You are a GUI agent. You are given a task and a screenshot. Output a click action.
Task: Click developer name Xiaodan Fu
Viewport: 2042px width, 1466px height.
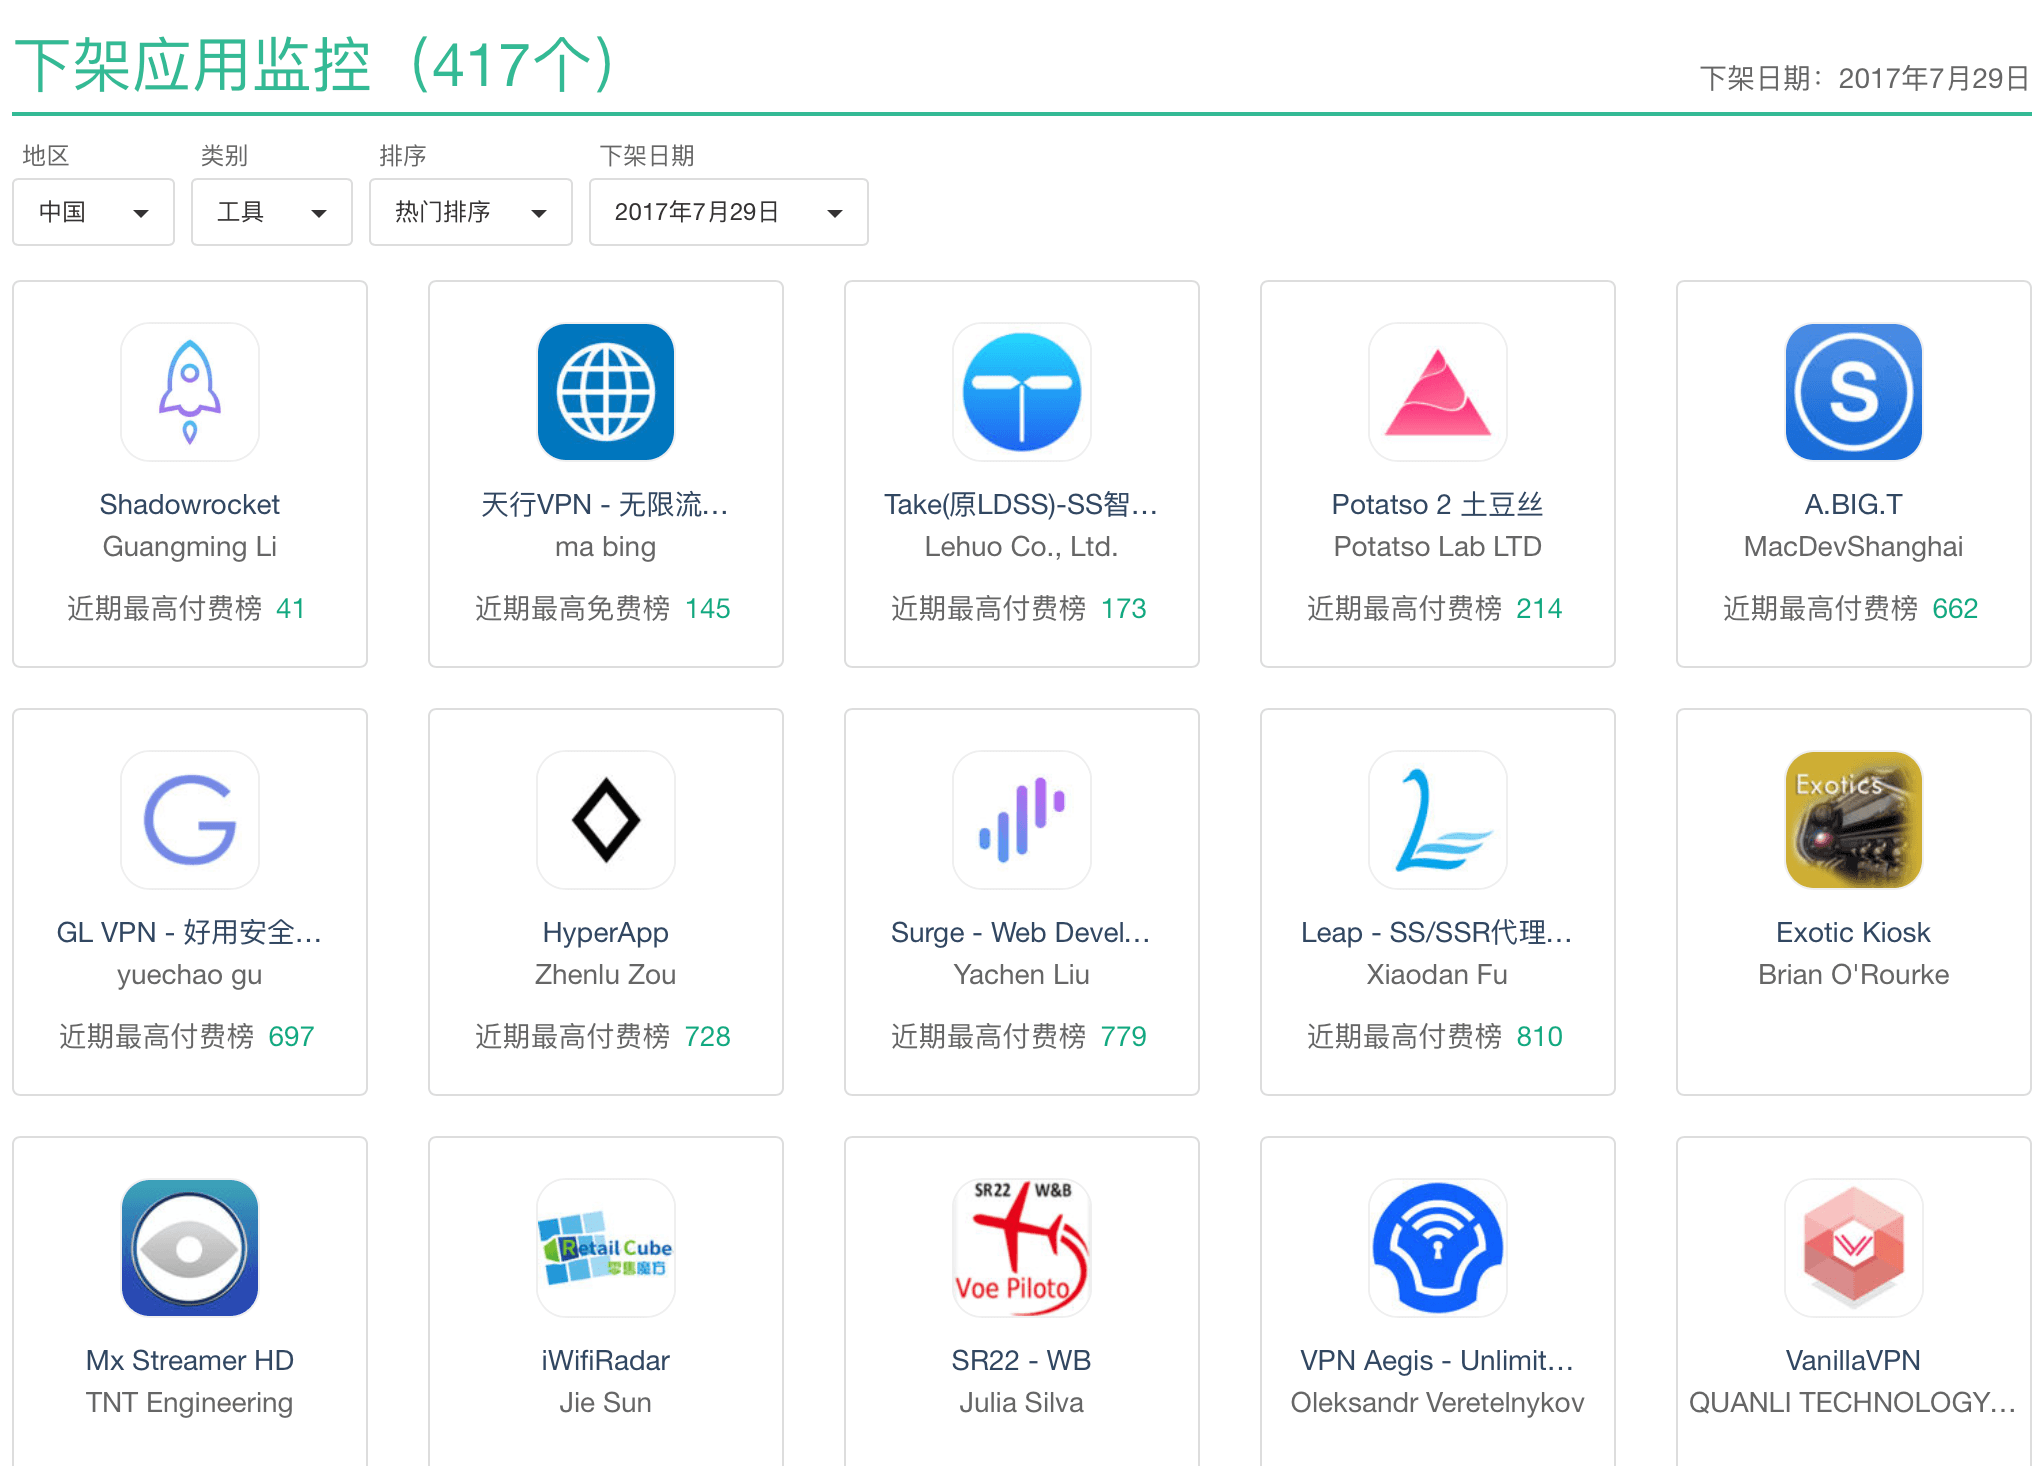1438,974
